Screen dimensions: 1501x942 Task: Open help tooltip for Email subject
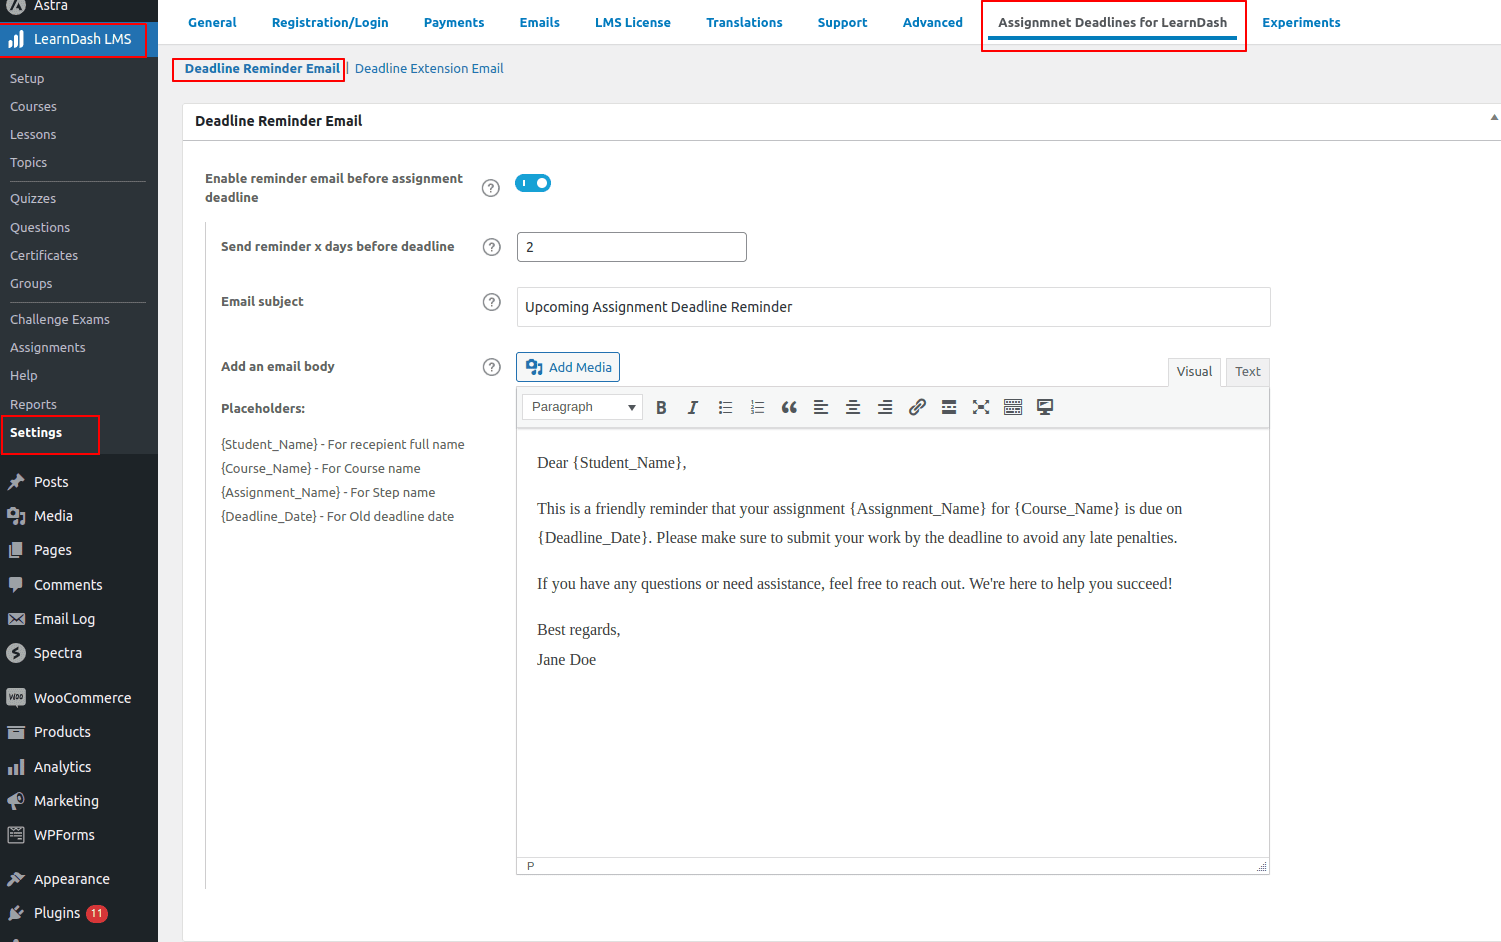click(491, 302)
